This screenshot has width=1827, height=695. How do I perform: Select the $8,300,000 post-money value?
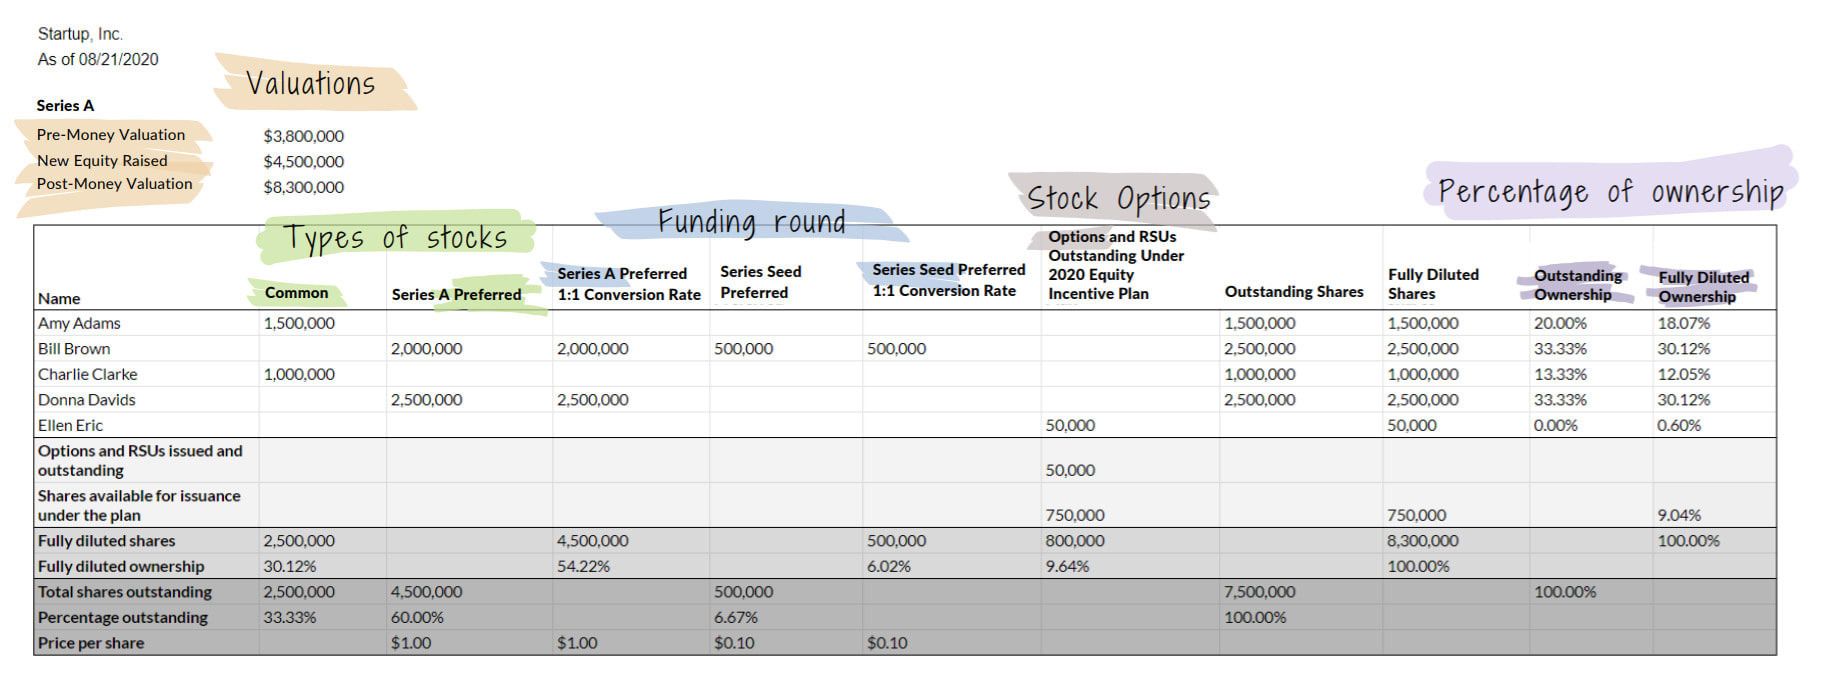pyautogui.click(x=304, y=187)
